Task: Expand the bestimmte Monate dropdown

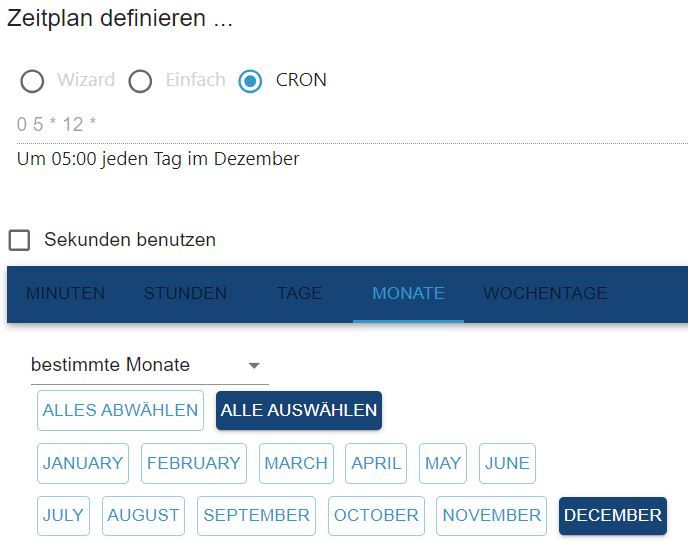Action: tap(149, 366)
